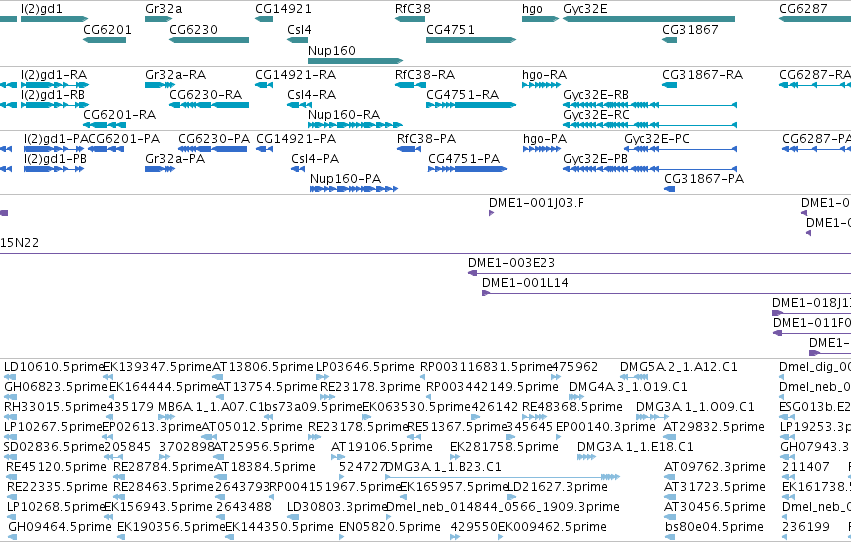Click the l(2)gd1-RA transcript
Image resolution: width=851 pixels, height=542 pixels.
55,85
